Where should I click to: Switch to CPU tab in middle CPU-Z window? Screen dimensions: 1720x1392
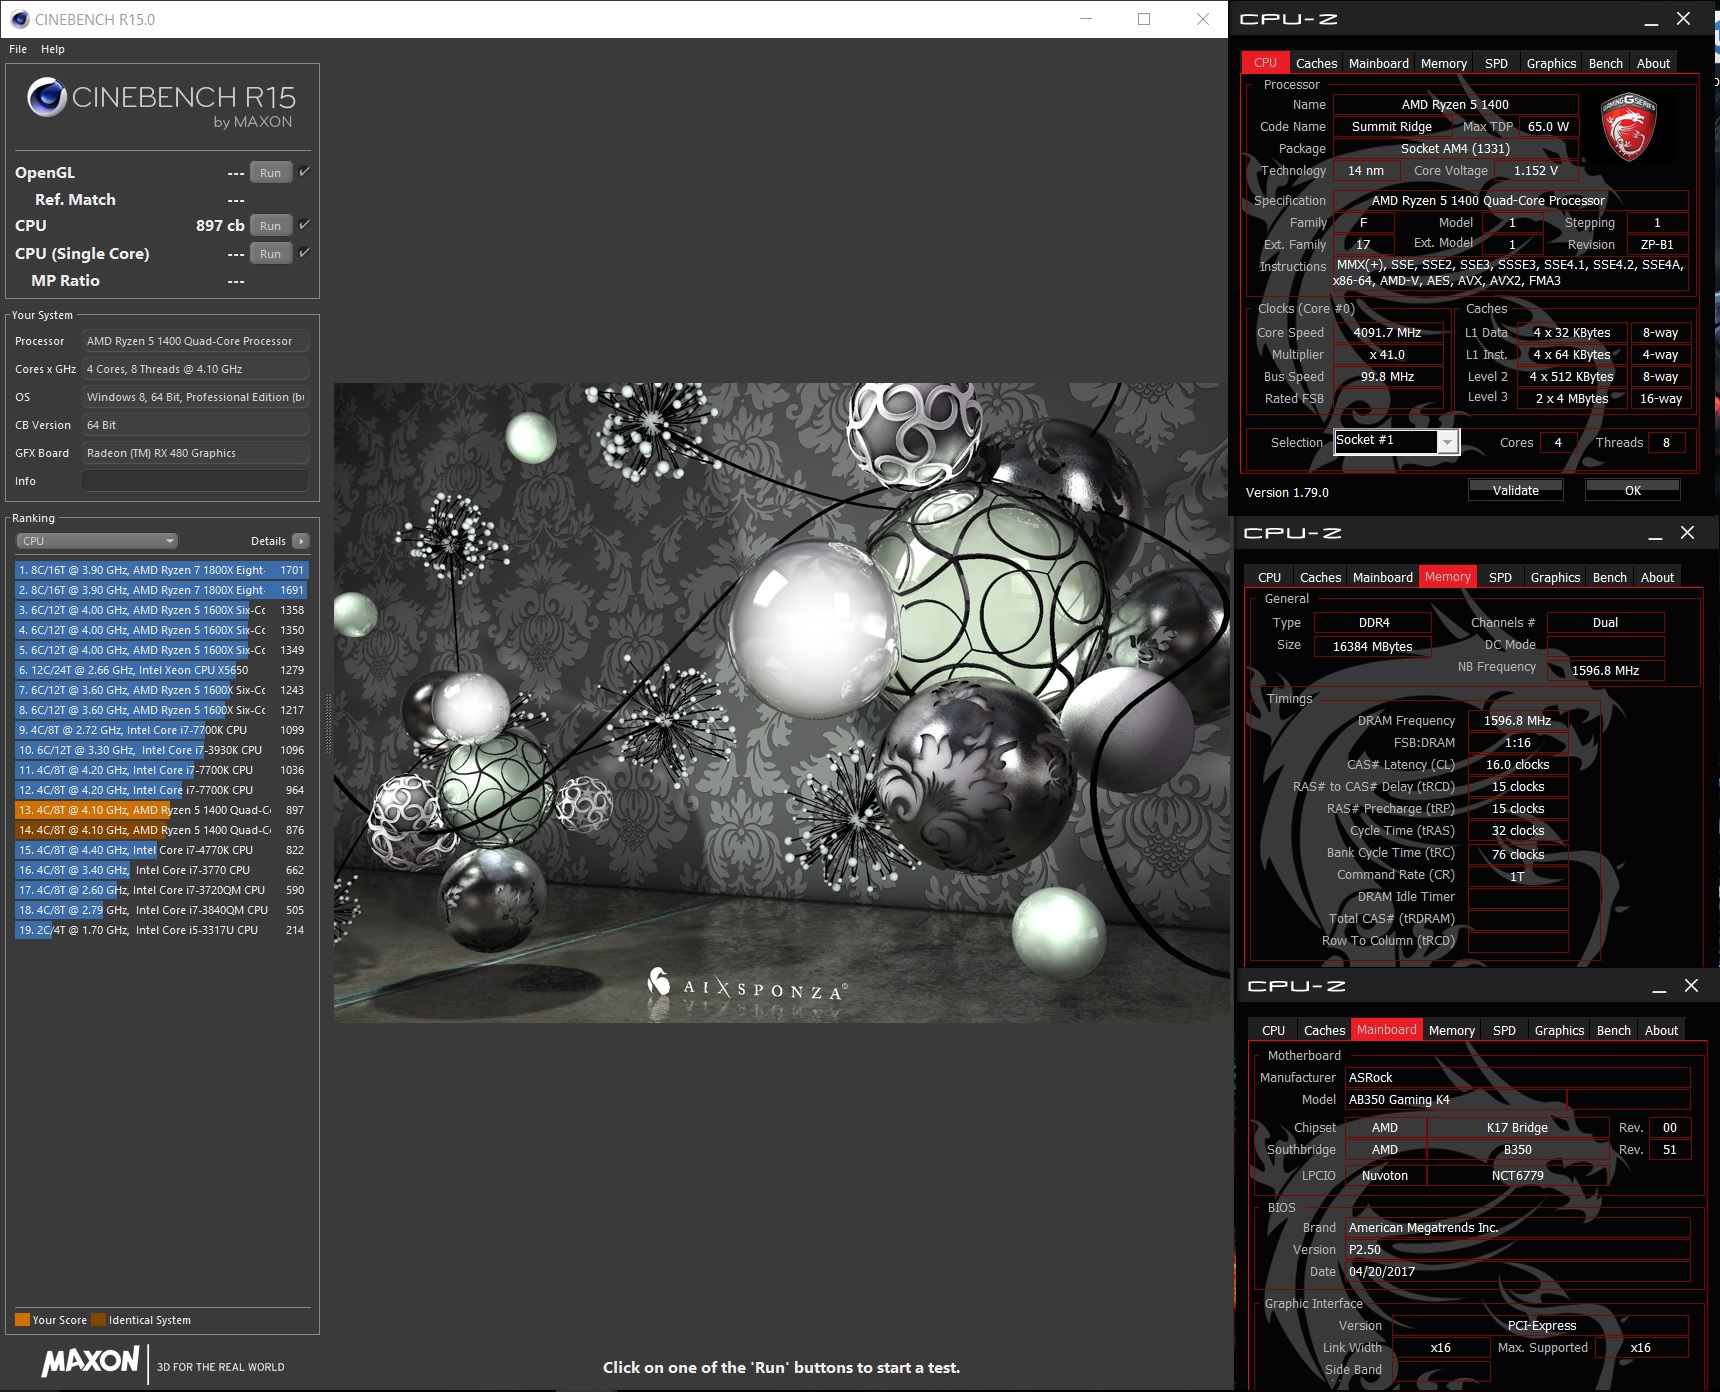[x=1269, y=577]
